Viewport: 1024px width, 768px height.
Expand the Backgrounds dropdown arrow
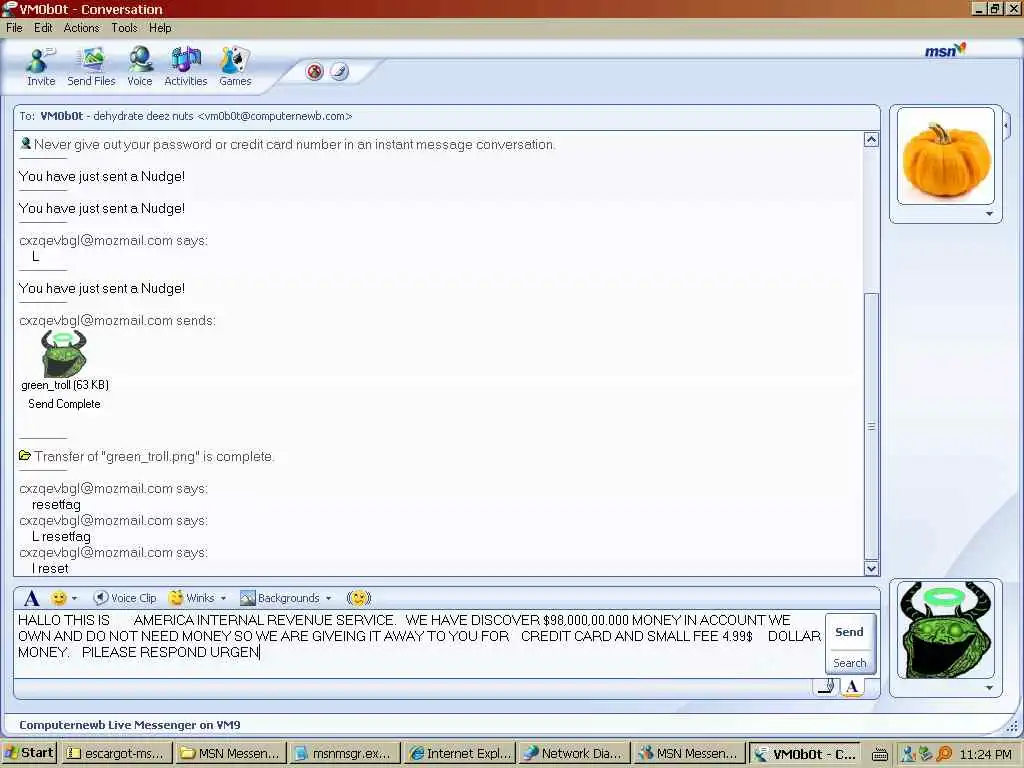[x=328, y=598]
